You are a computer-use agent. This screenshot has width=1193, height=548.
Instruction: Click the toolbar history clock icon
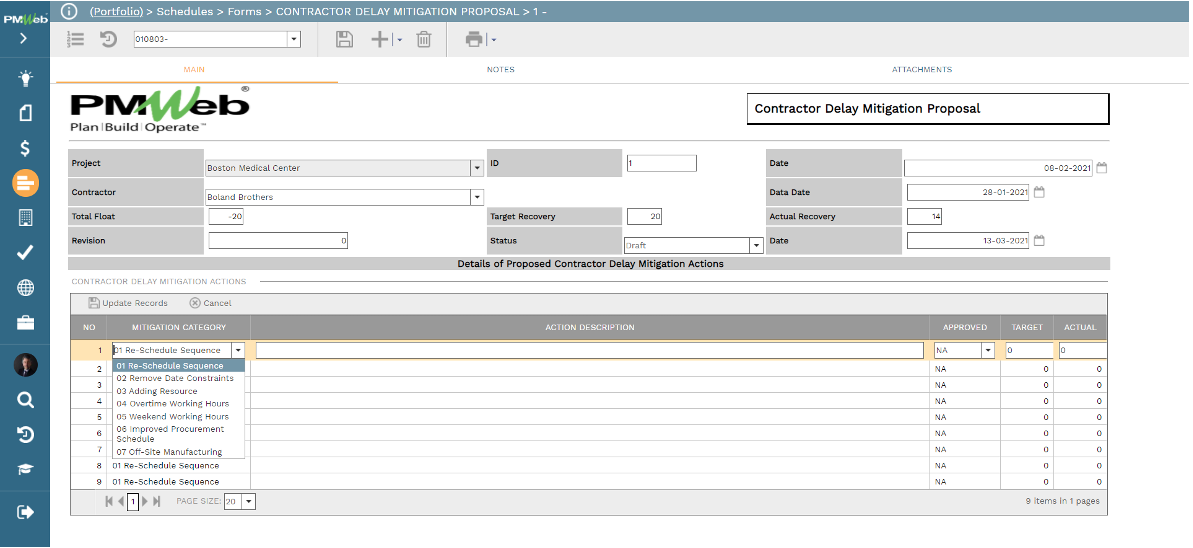(x=108, y=40)
